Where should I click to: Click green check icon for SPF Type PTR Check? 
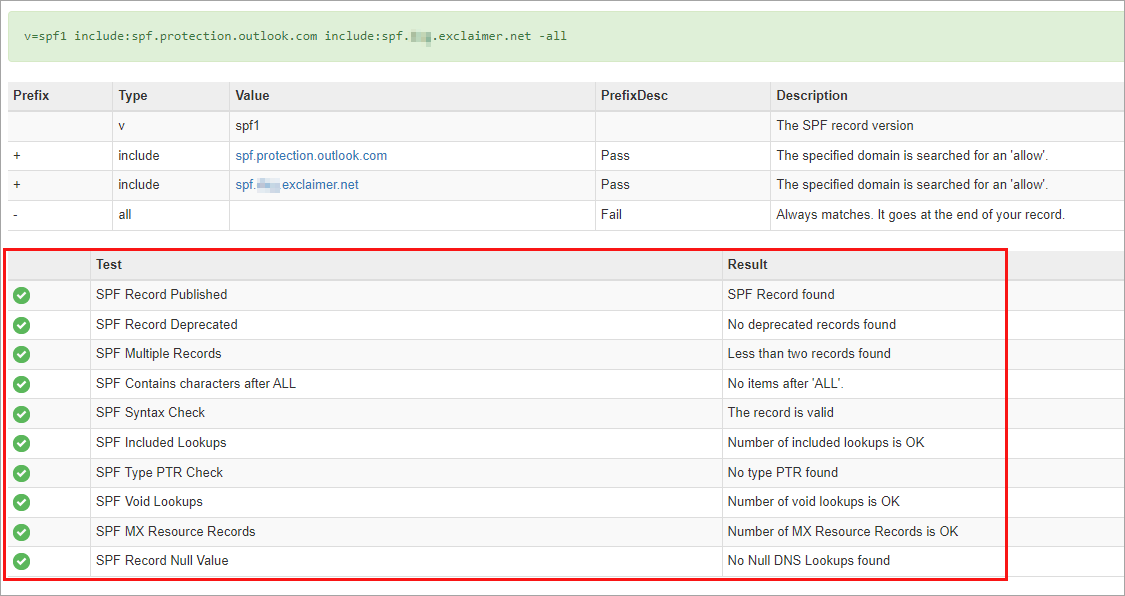coord(22,473)
